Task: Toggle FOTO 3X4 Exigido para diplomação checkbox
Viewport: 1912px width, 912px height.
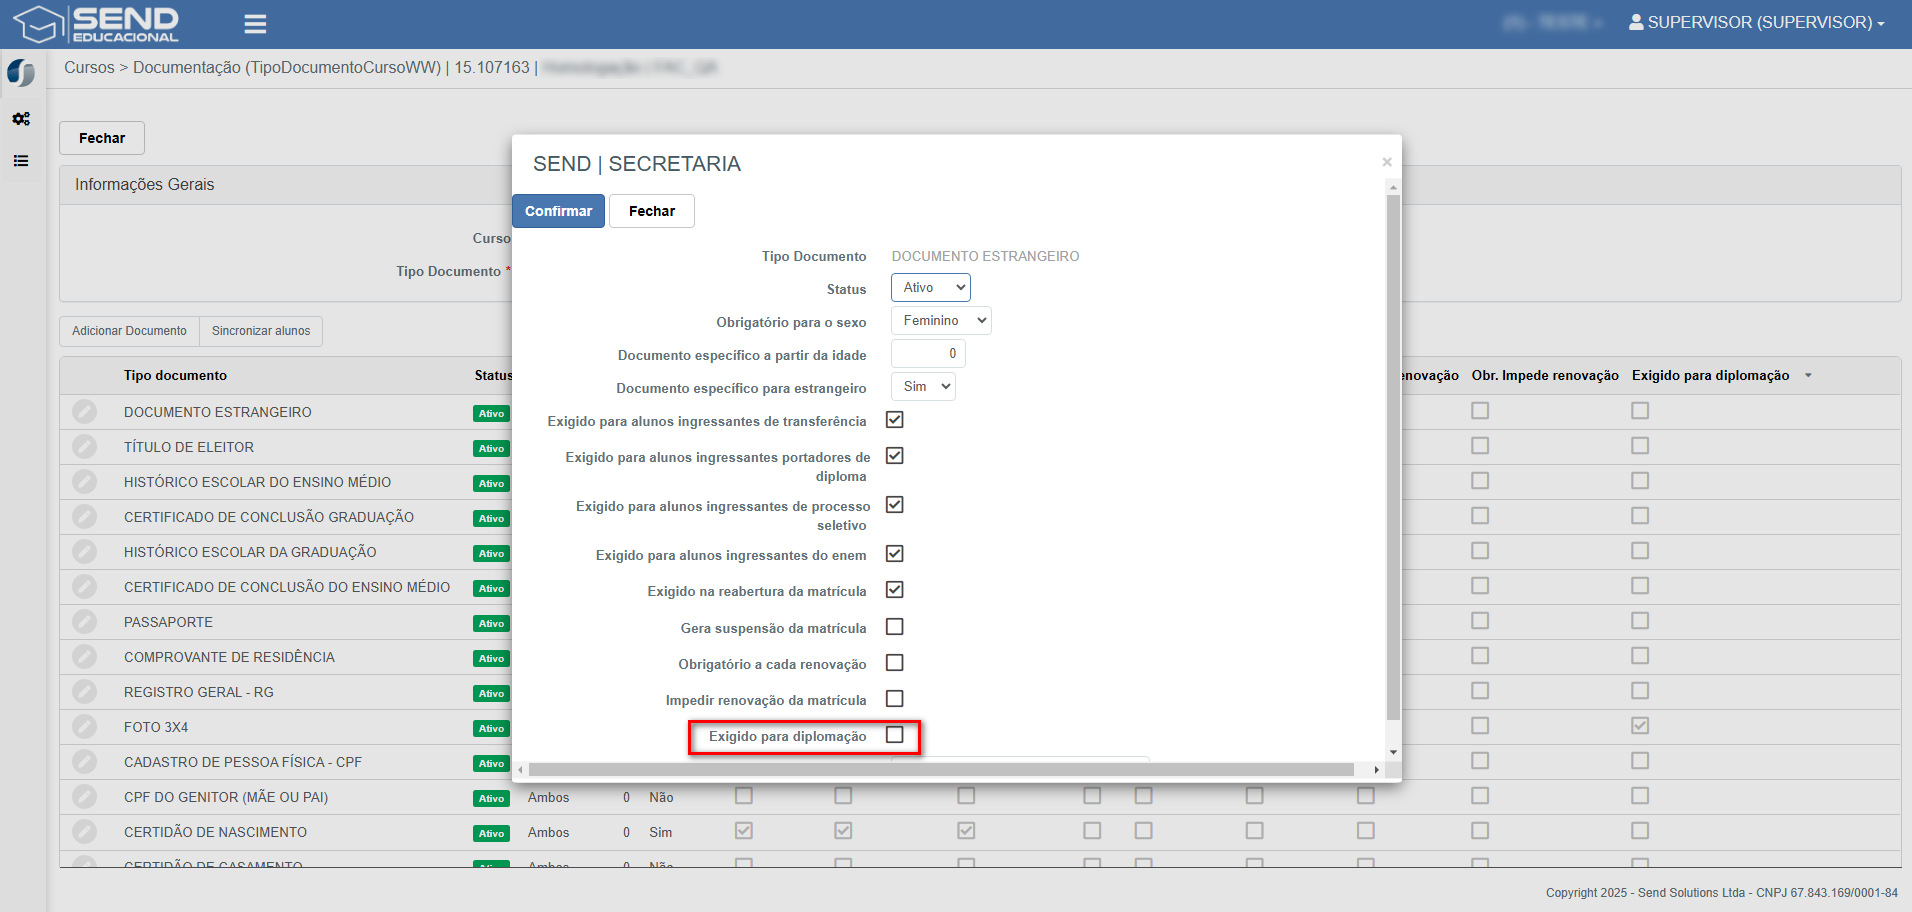Action: 1640,726
